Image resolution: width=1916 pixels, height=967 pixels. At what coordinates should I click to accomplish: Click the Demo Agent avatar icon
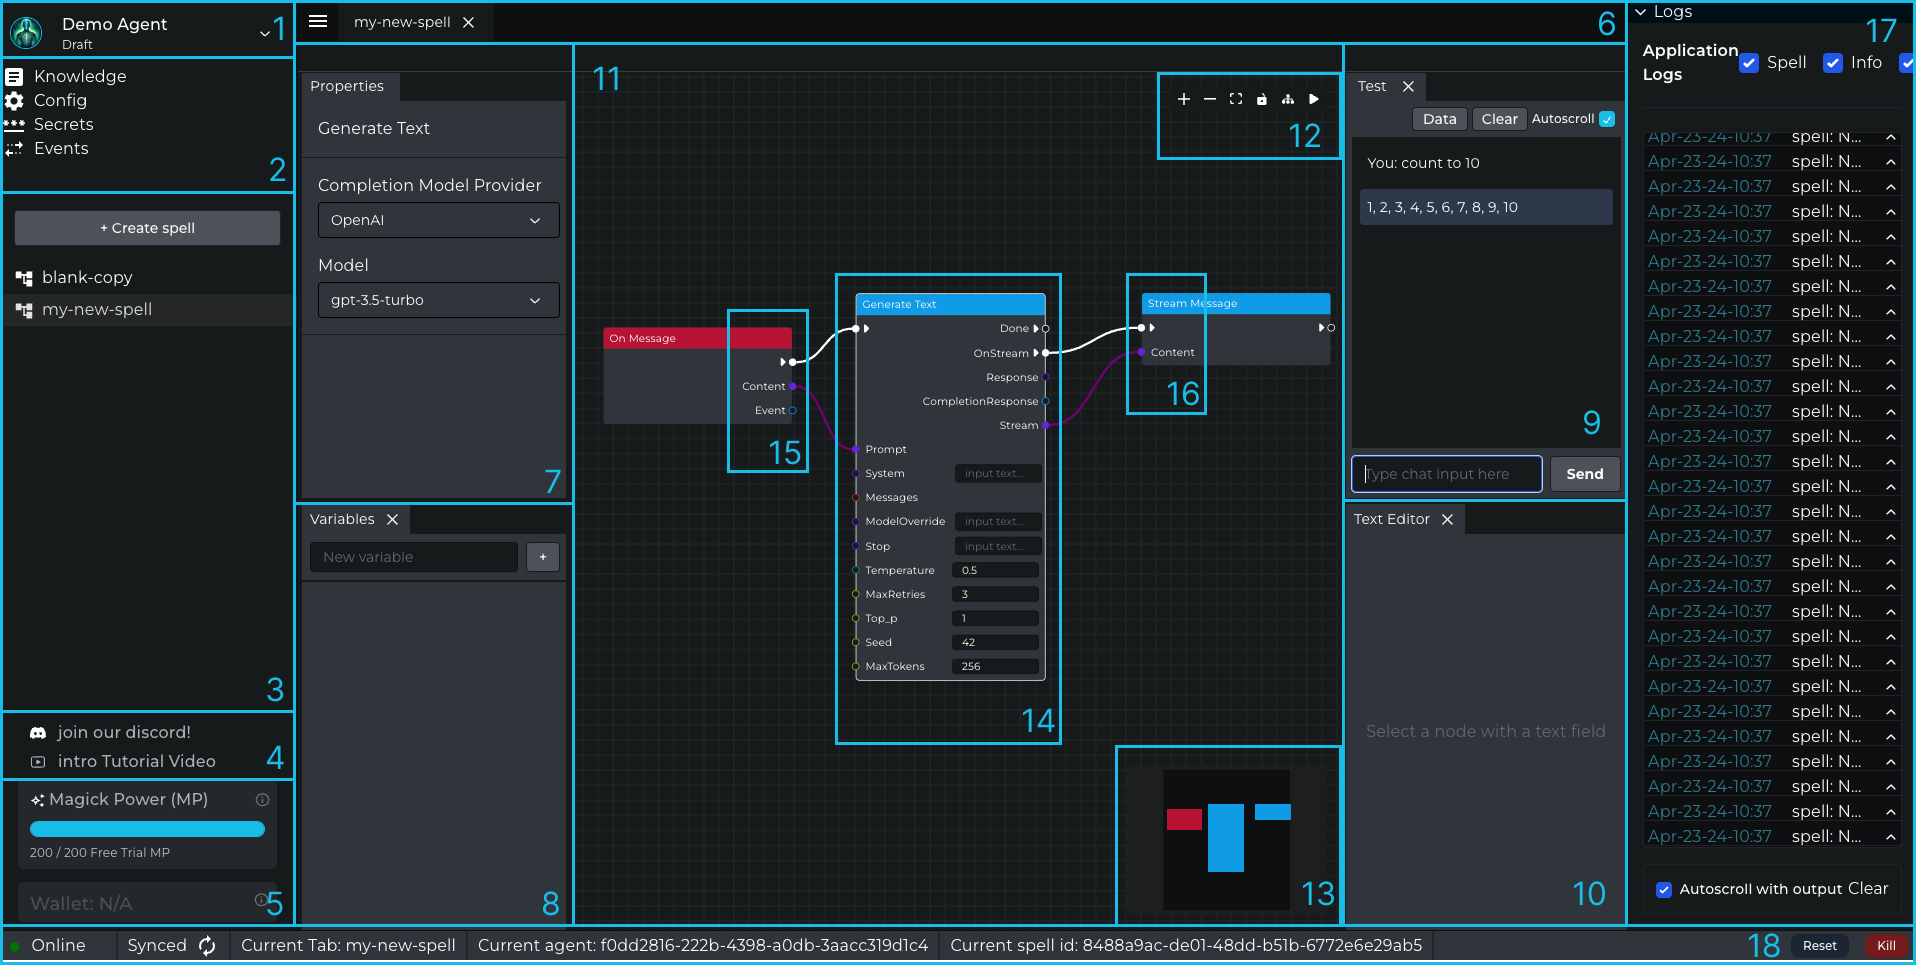click(x=27, y=33)
